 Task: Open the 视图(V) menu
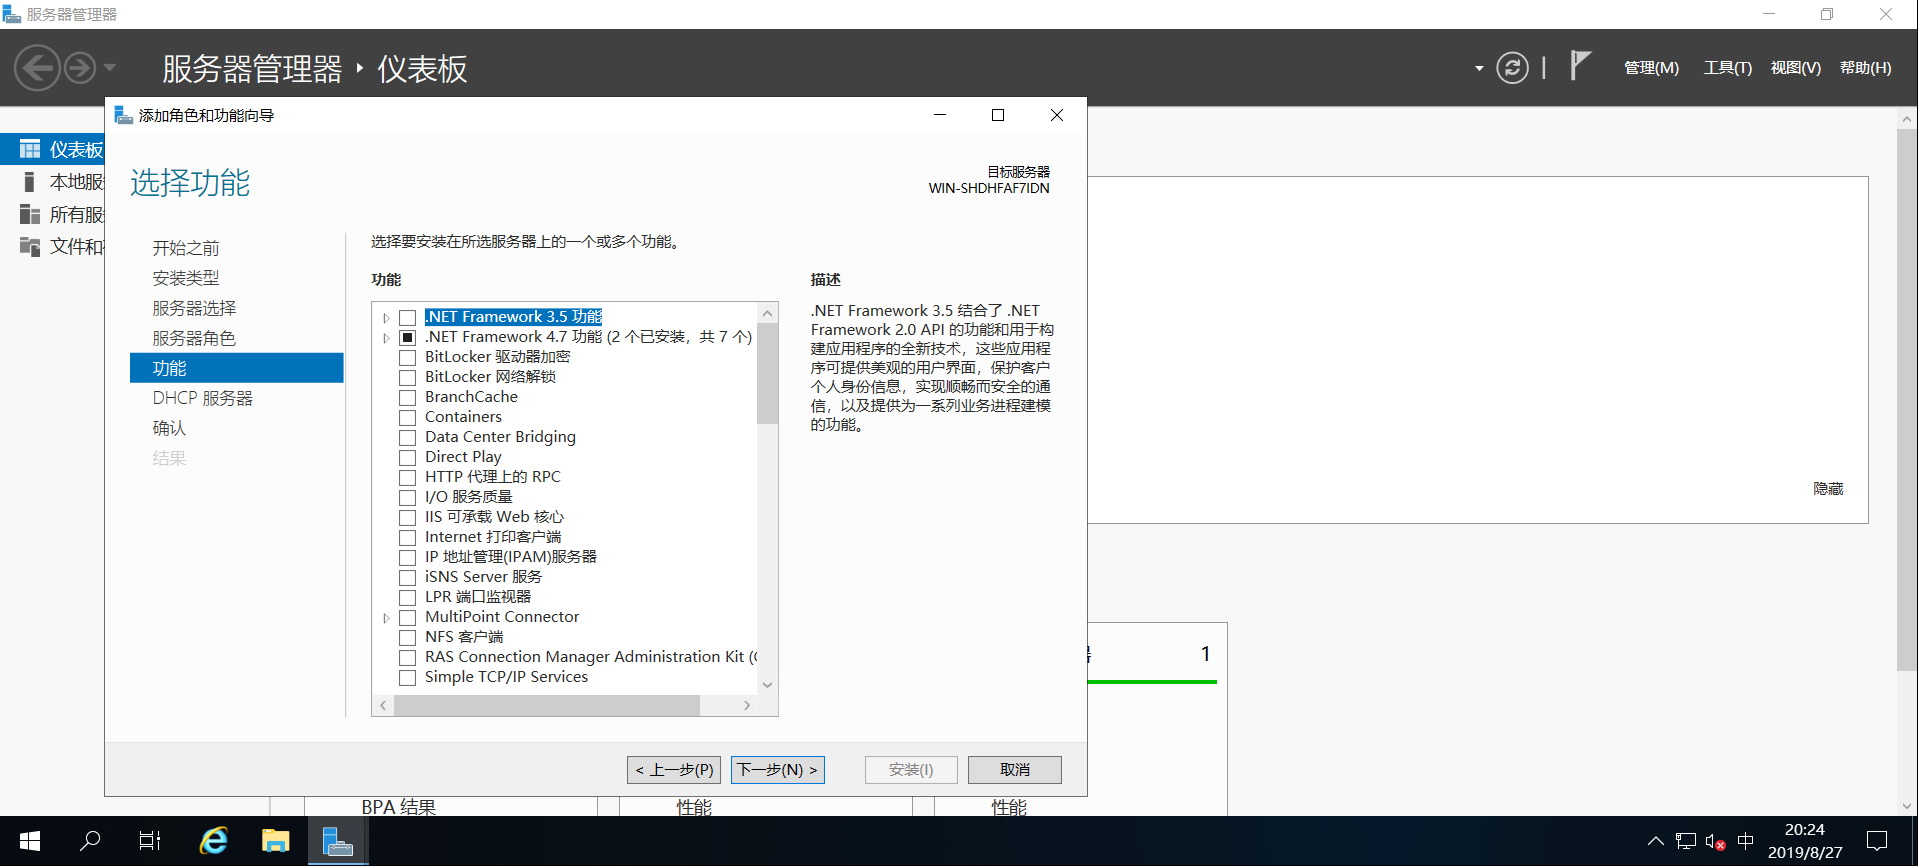1795,68
